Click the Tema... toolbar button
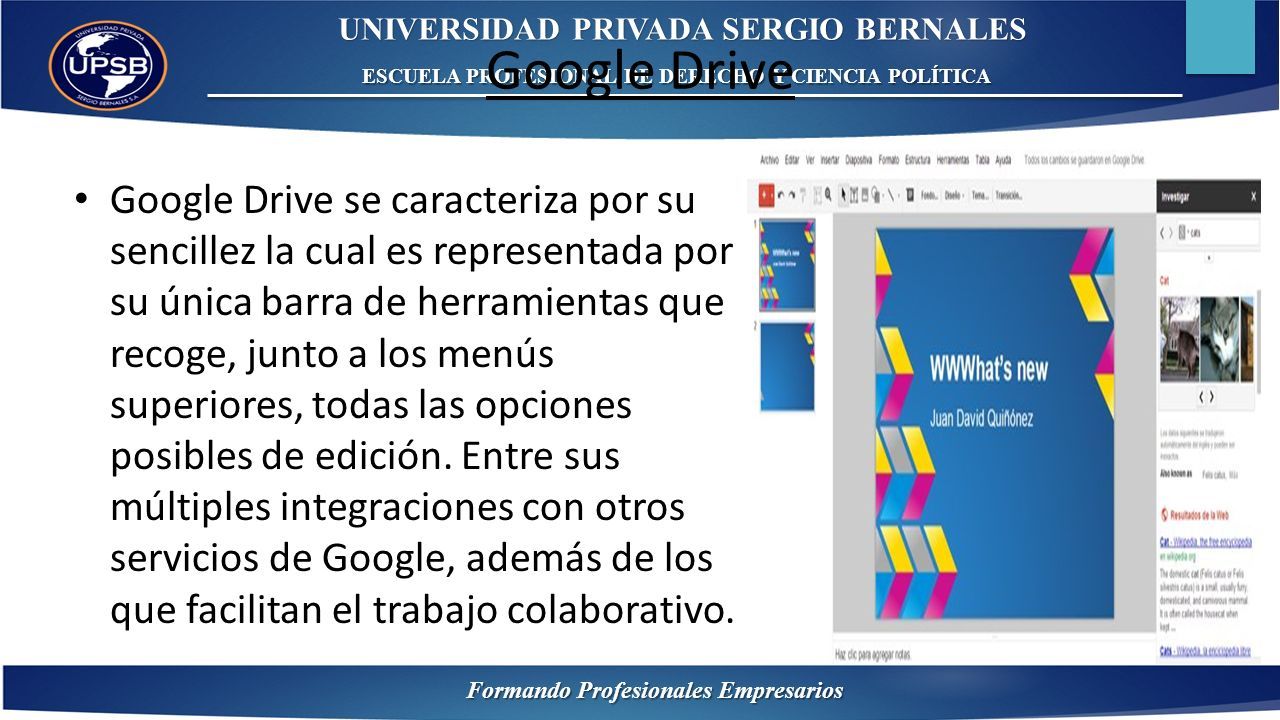The width and height of the screenshot is (1280, 720). click(980, 196)
